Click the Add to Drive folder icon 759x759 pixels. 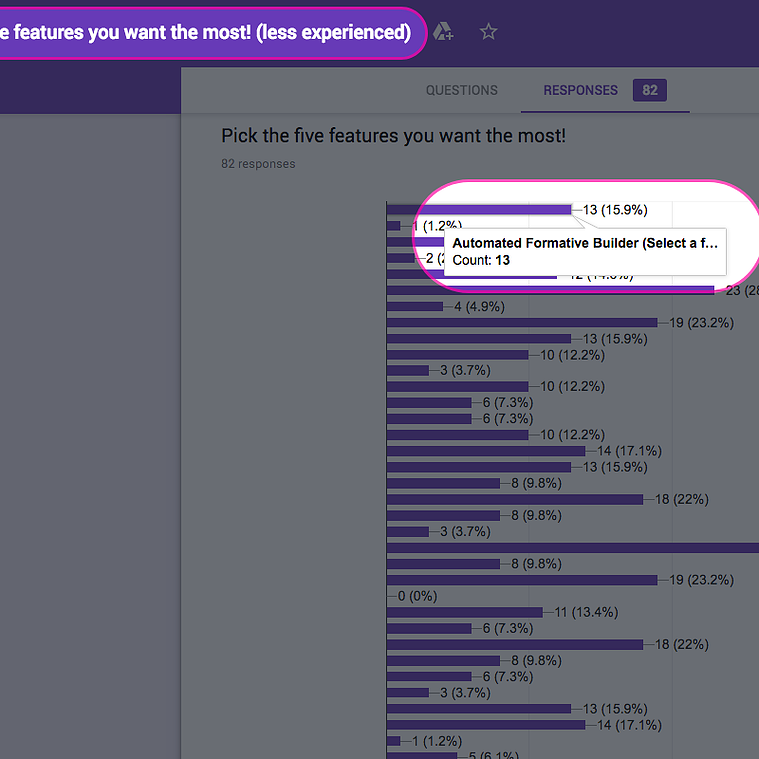[442, 31]
